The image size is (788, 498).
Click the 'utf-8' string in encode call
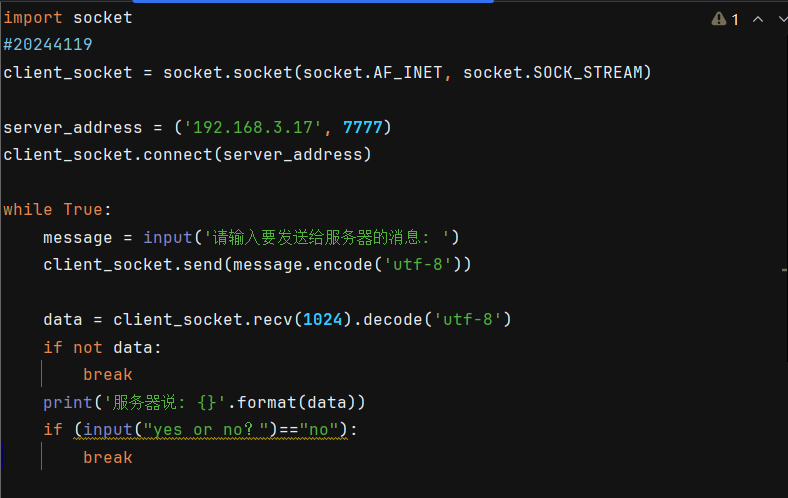click(x=418, y=264)
